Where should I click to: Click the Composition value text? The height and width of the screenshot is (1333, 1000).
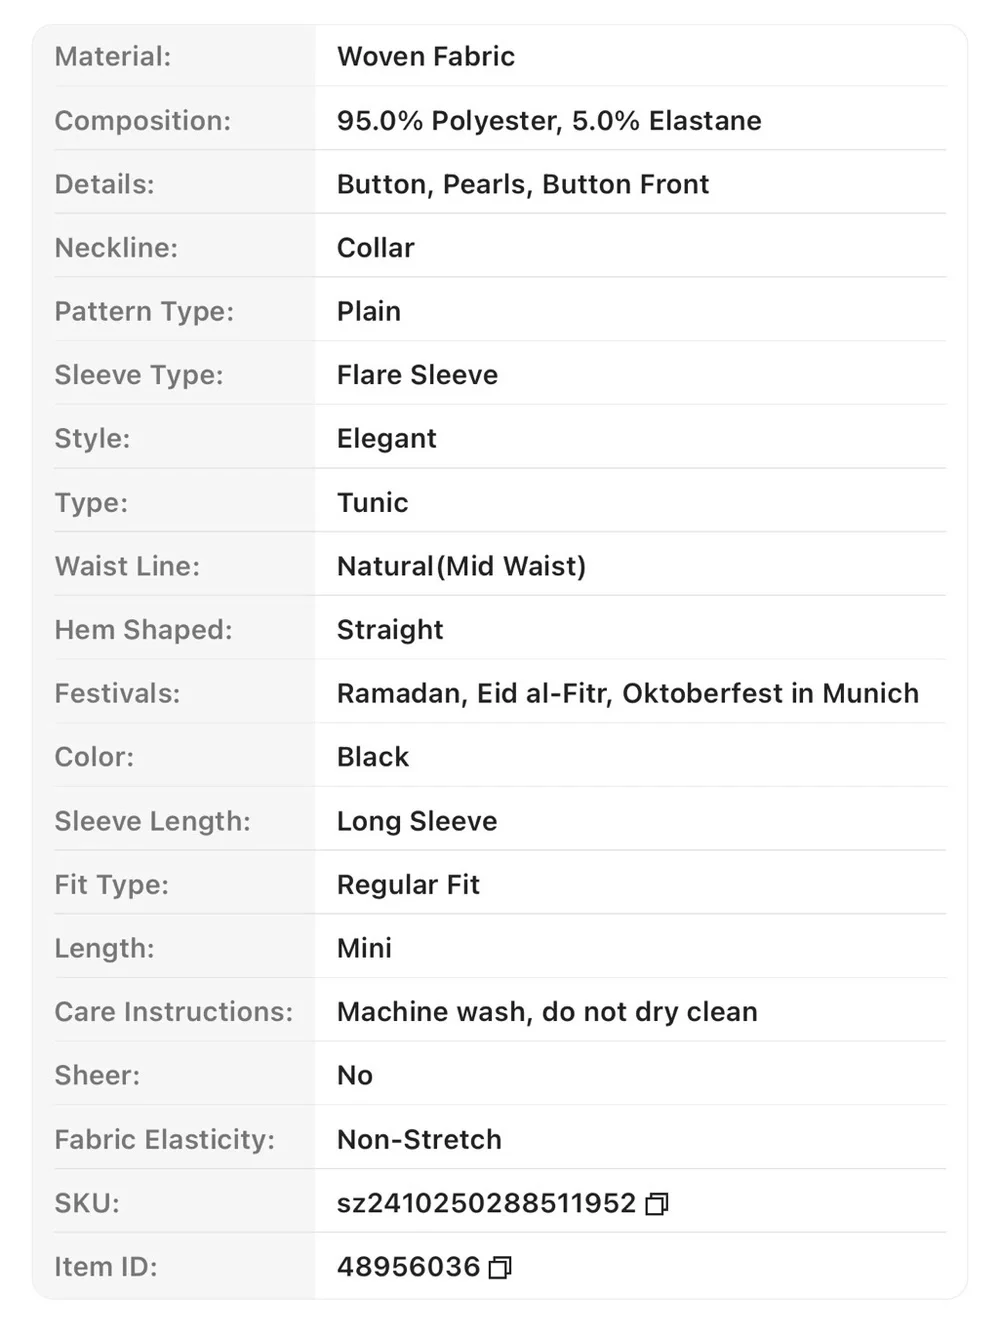point(549,121)
